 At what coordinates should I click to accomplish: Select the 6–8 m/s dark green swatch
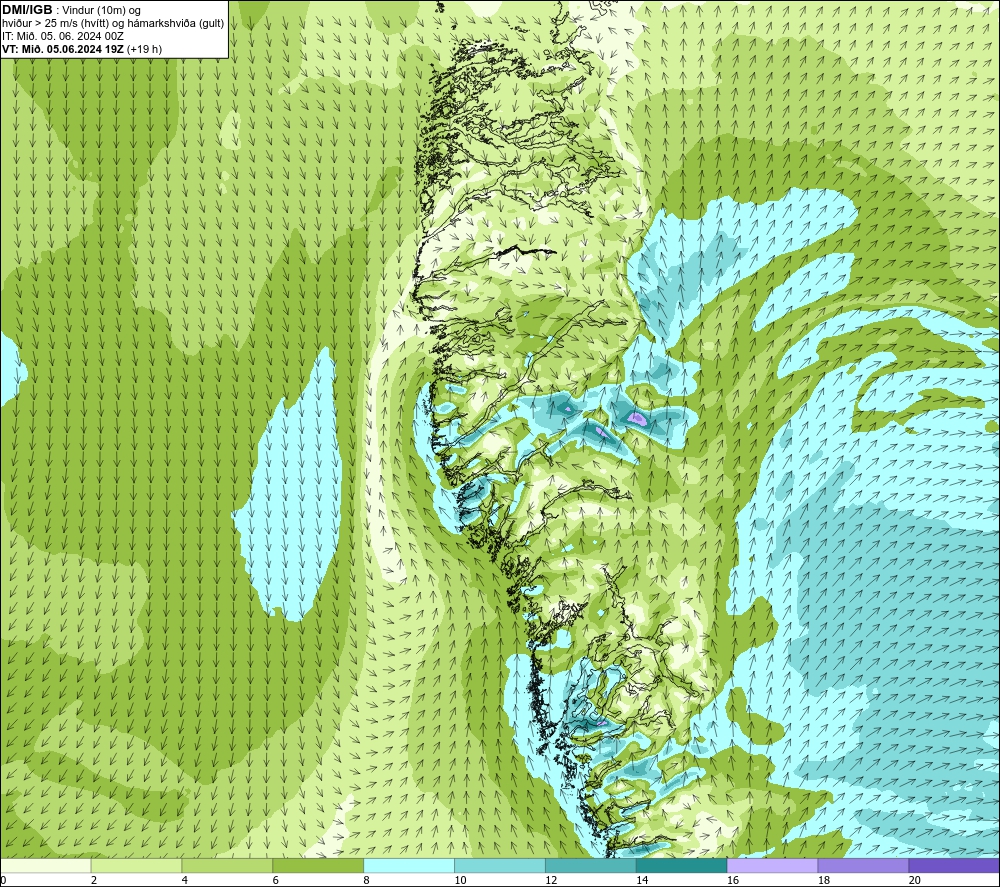pos(318,865)
